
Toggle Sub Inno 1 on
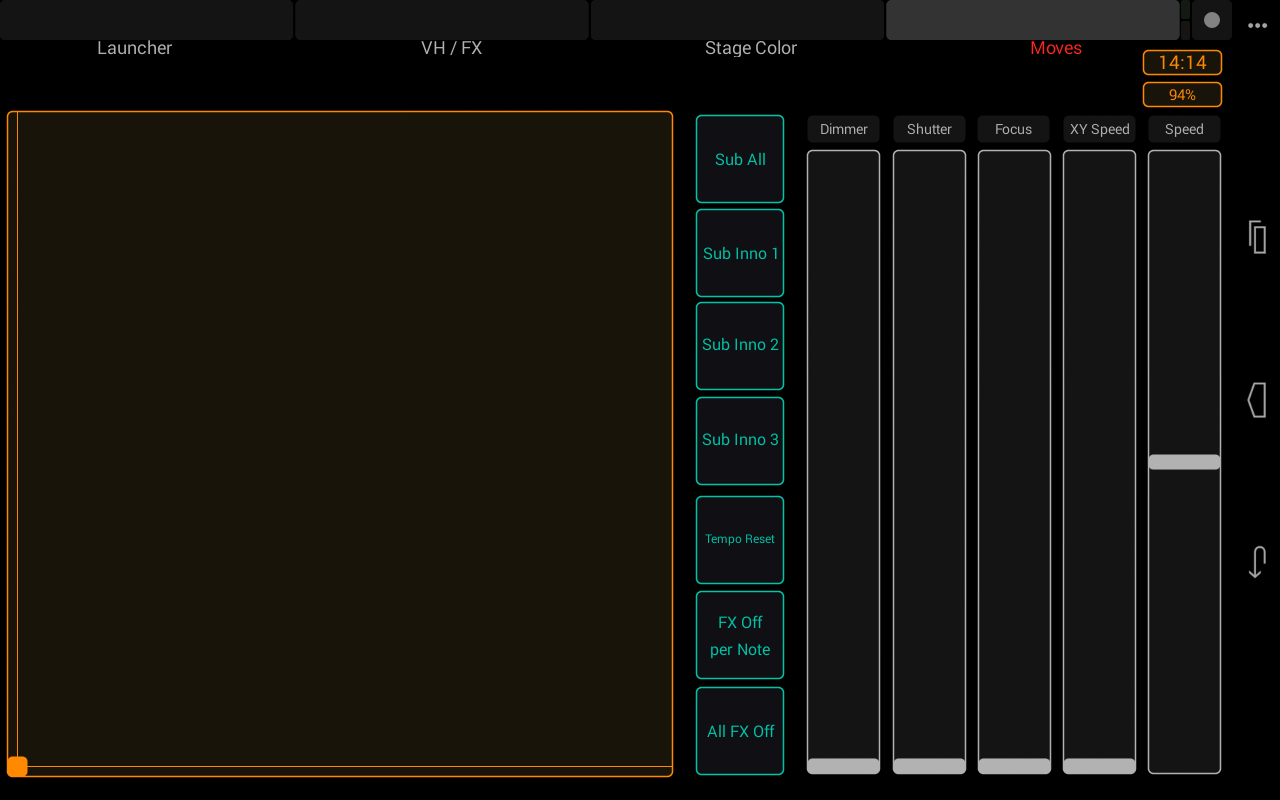click(740, 252)
